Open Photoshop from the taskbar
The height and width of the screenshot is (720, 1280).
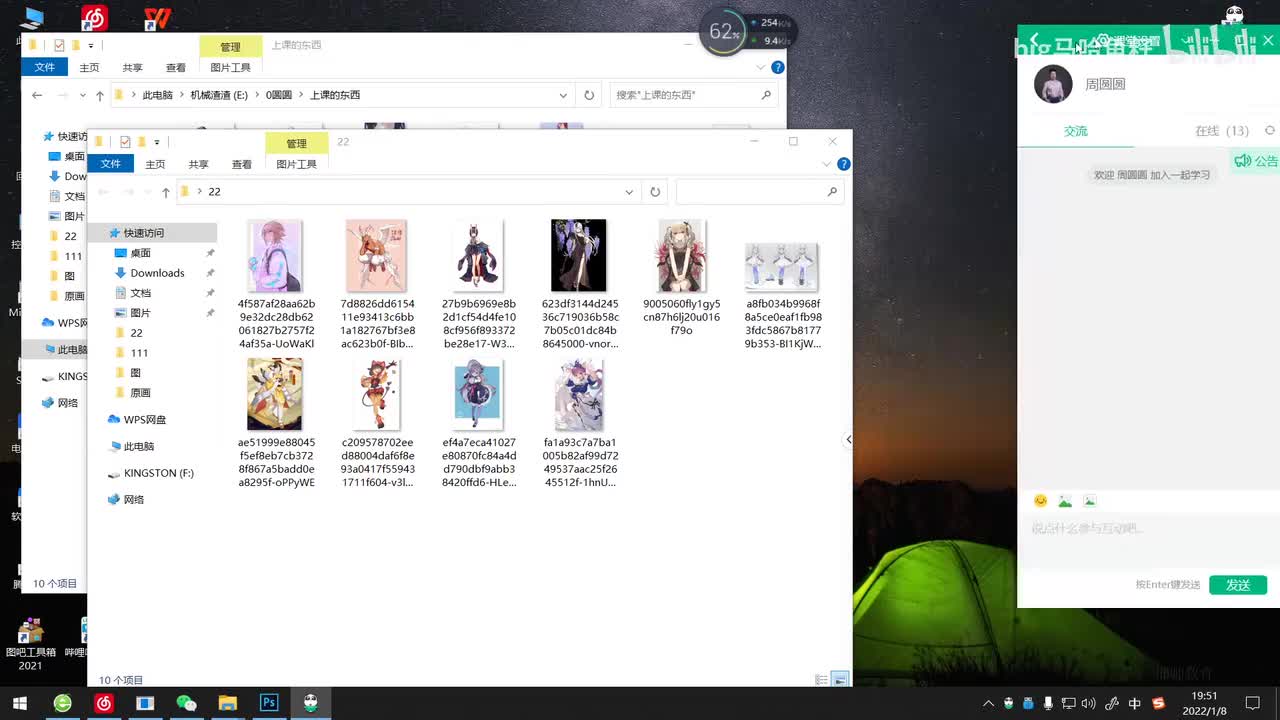269,703
